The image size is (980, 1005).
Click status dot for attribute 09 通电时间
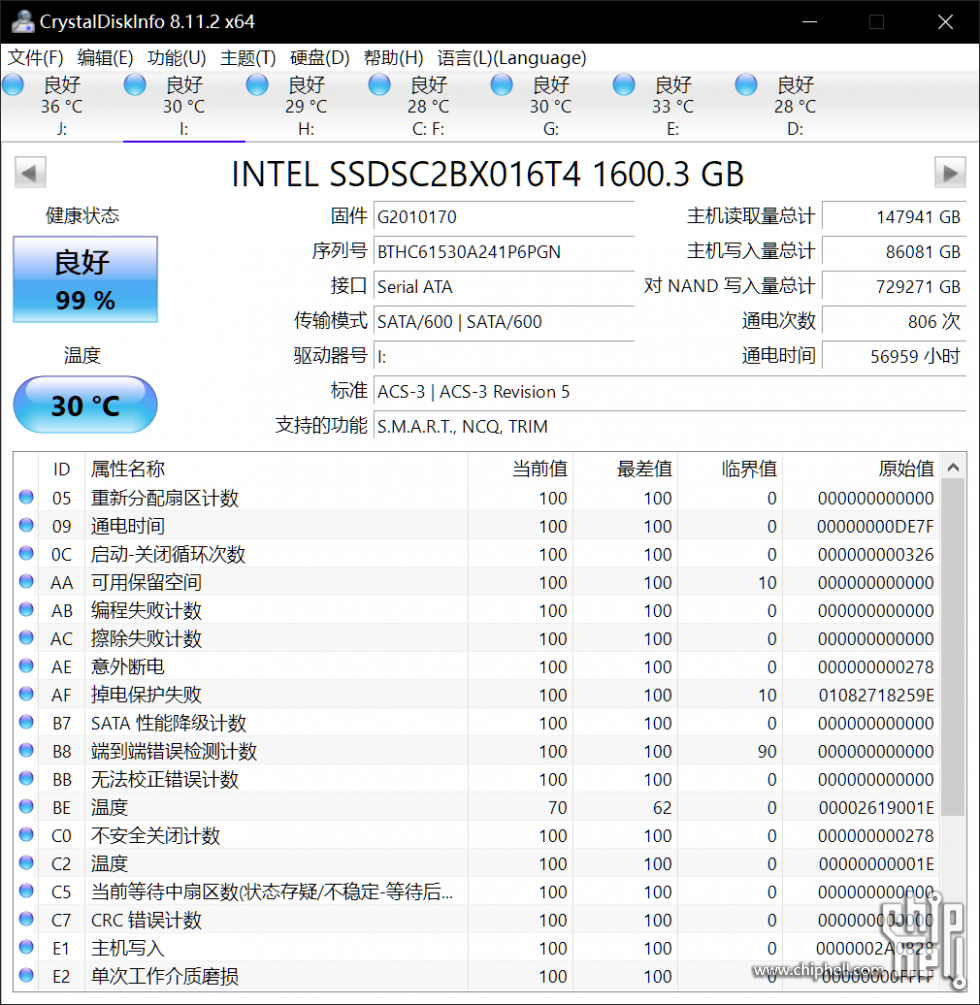pos(26,525)
